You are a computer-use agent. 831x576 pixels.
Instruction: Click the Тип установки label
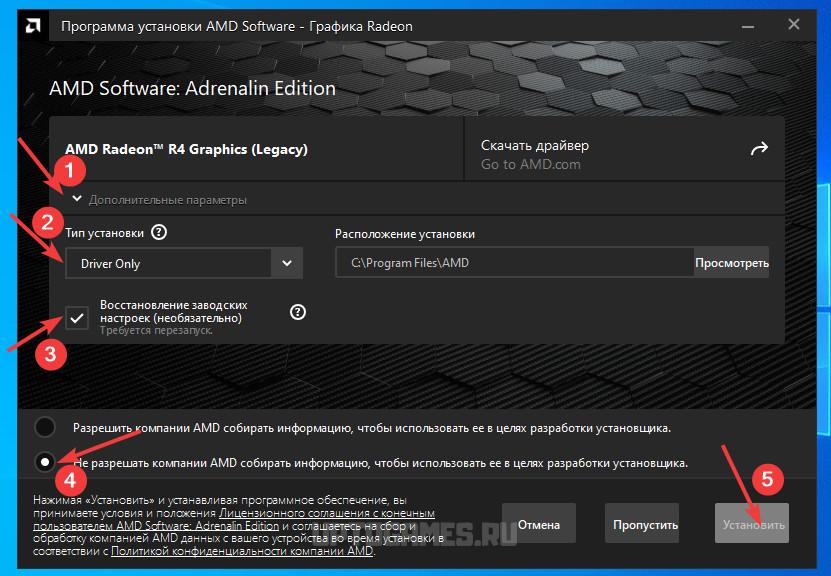104,233
